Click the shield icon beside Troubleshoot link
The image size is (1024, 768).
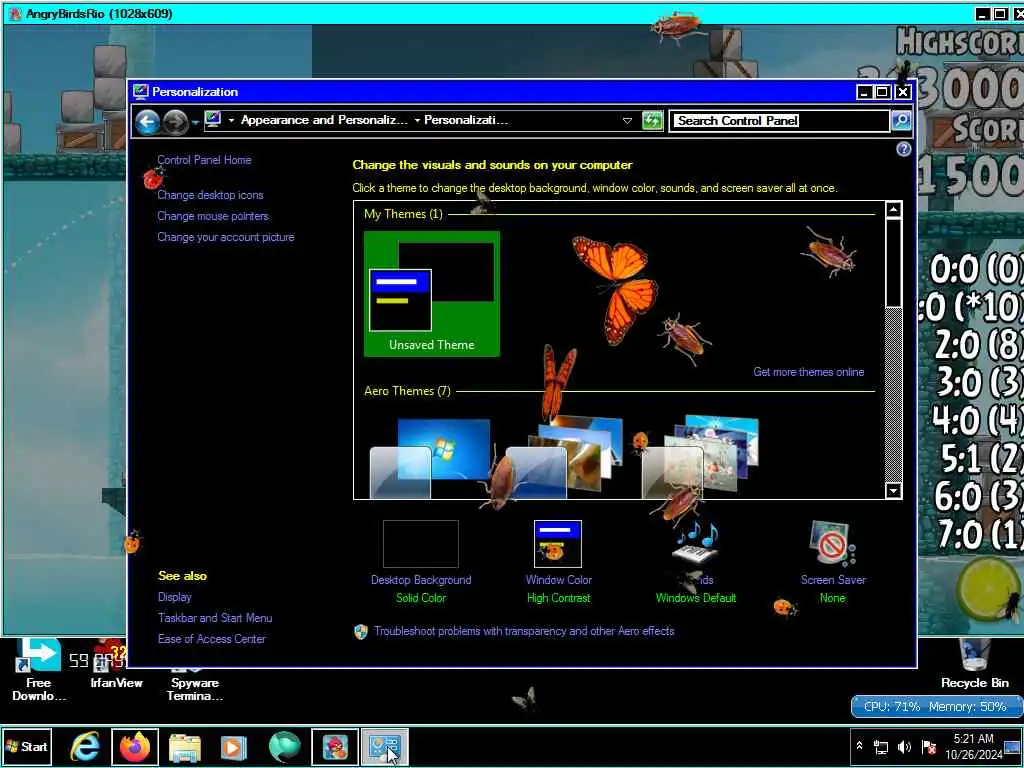360,632
